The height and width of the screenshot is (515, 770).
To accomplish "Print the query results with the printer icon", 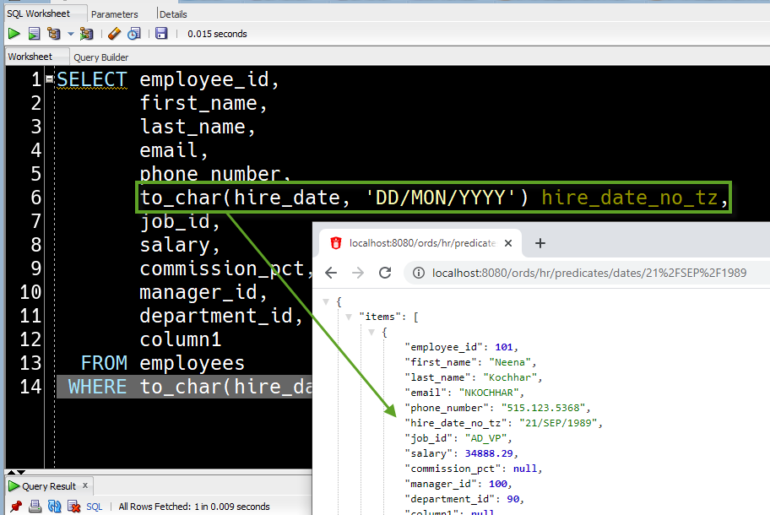I will point(34,507).
